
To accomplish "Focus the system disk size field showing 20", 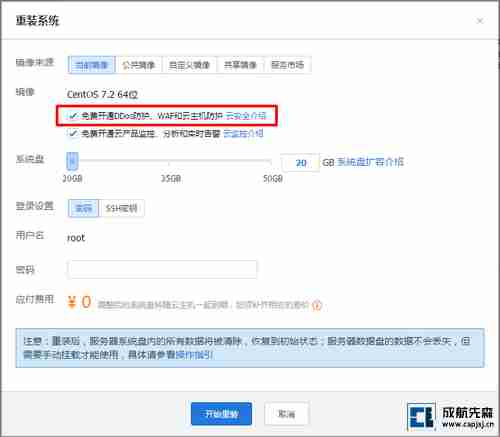I will pyautogui.click(x=301, y=163).
